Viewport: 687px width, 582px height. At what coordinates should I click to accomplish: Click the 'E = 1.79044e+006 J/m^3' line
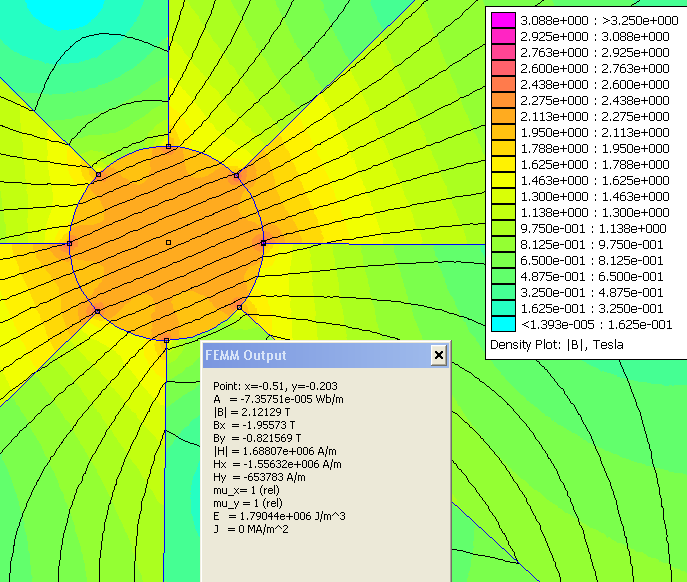point(280,516)
